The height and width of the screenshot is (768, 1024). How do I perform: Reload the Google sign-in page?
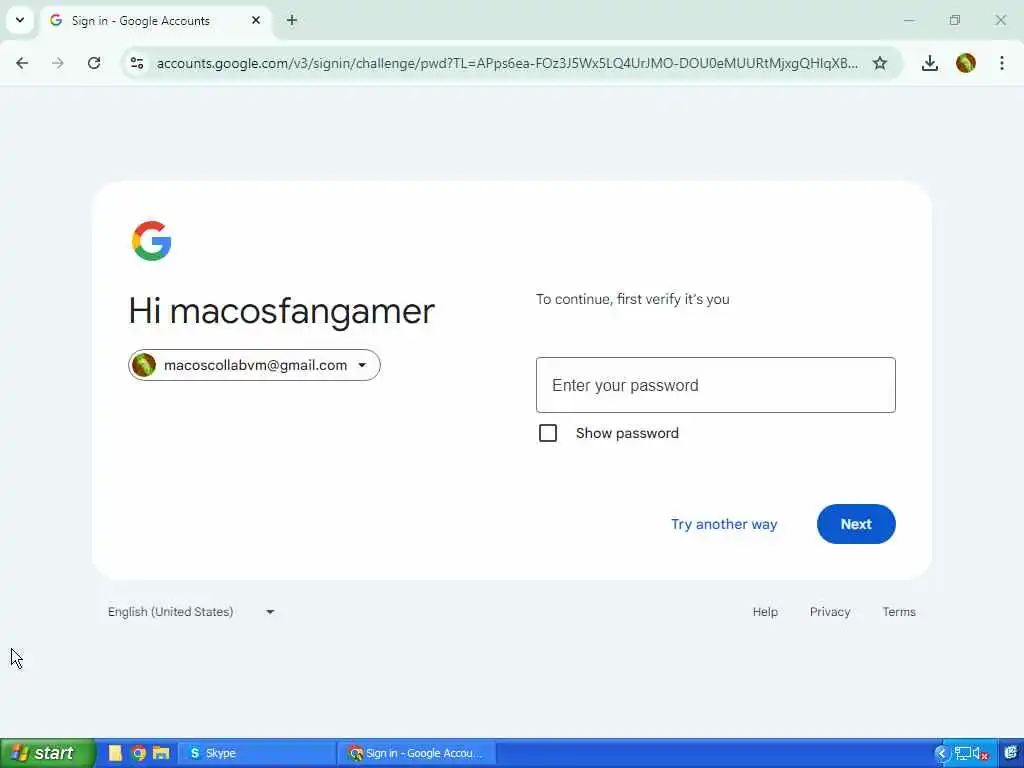coord(94,63)
